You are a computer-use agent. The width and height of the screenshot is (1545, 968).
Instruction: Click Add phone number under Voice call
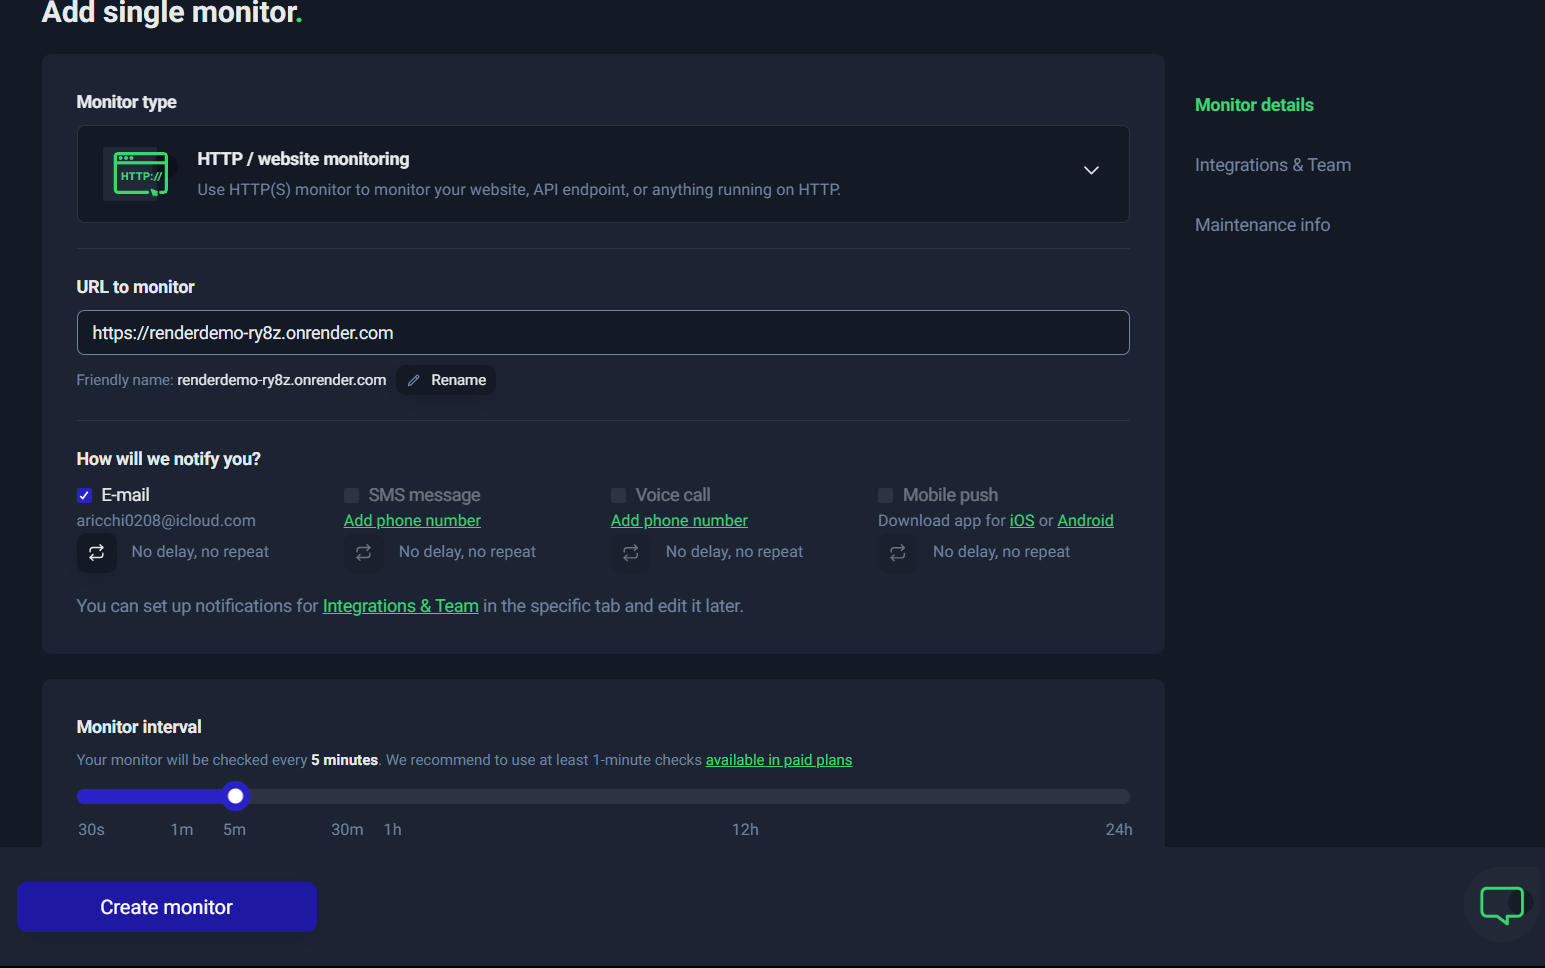(x=679, y=520)
